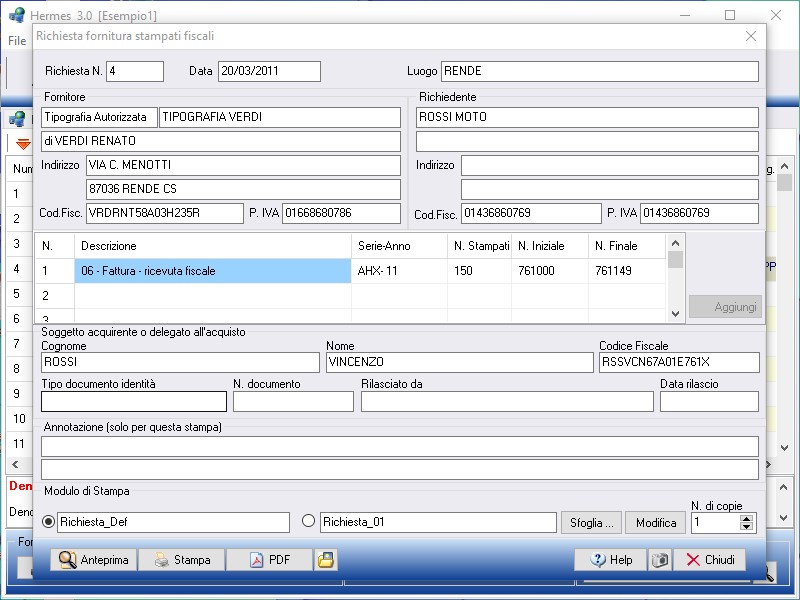Click the N. Stampati cell 150

(x=479, y=271)
